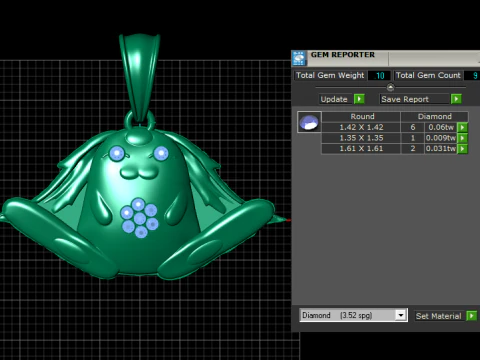Select the 1.35 X 1.35 size cell

click(x=361, y=138)
